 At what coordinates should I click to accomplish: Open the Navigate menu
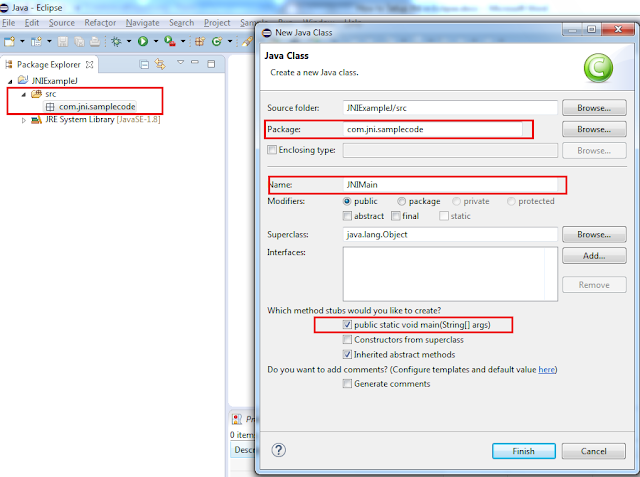tap(142, 23)
